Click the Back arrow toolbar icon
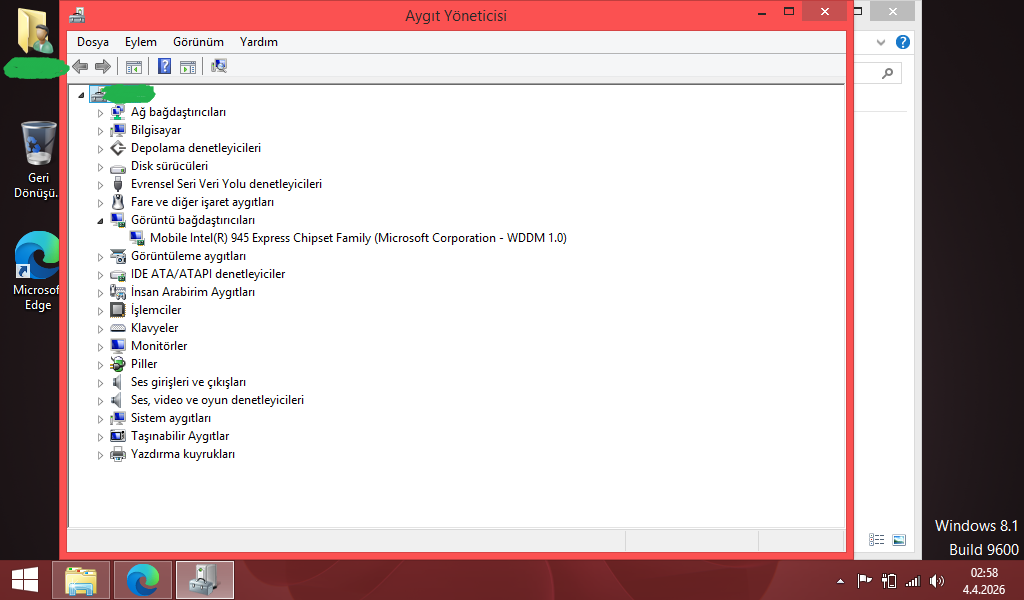This screenshot has width=1024, height=600. (80, 66)
